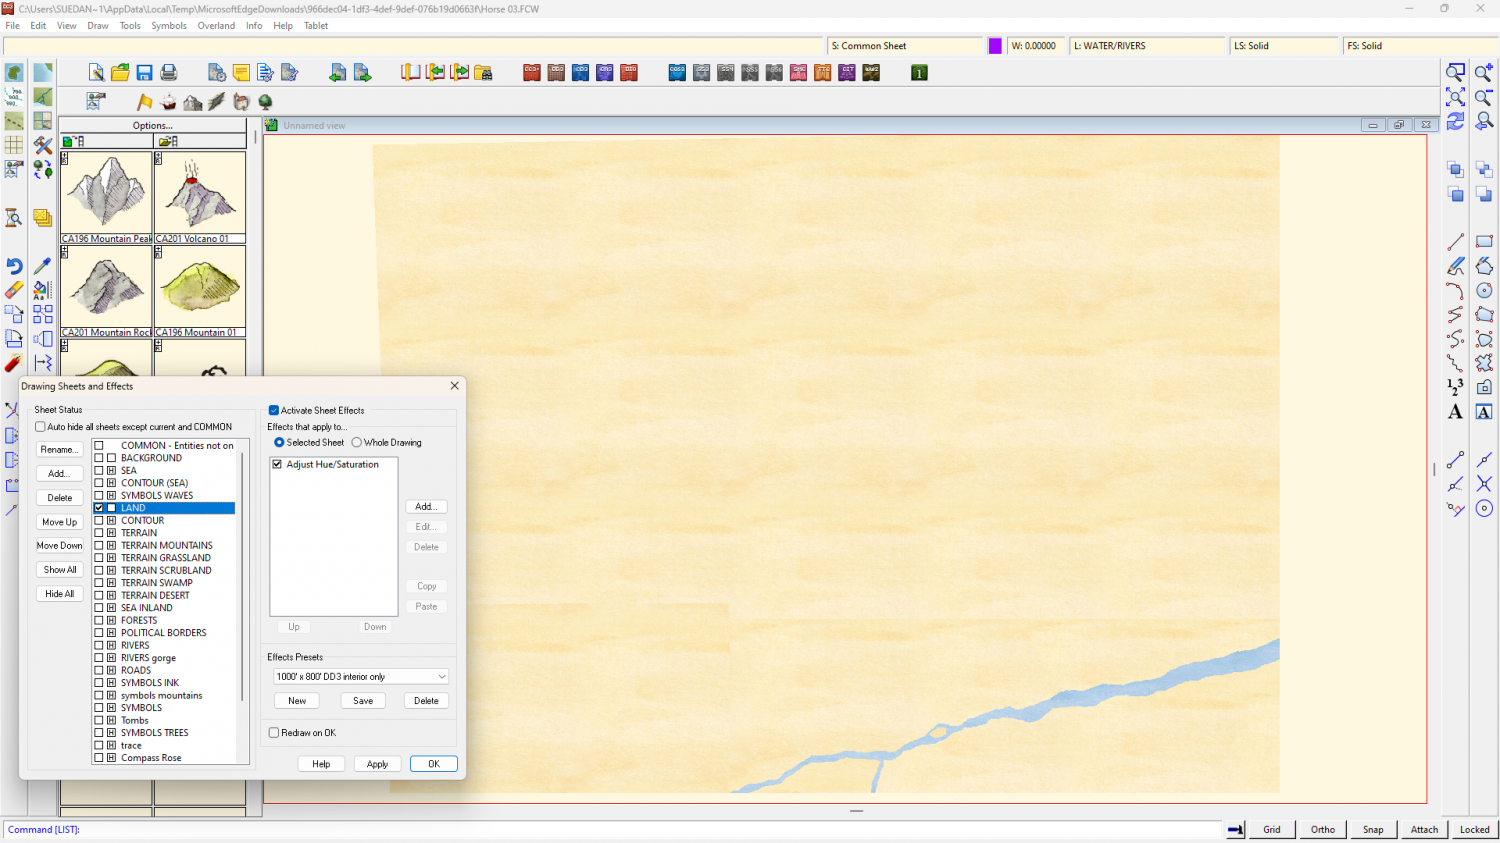The height and width of the screenshot is (843, 1500).
Task: Open the Symbols menu
Action: click(169, 26)
